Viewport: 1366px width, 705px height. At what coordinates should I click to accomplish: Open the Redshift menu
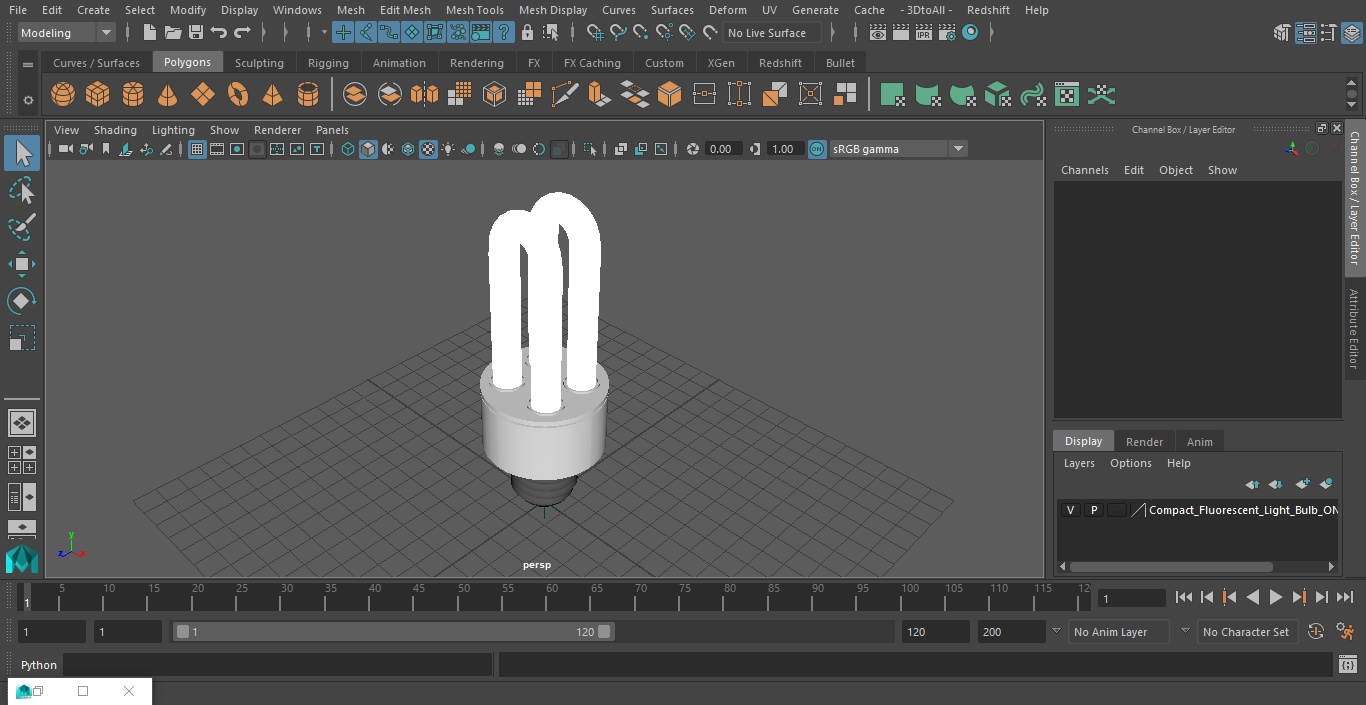tap(988, 10)
